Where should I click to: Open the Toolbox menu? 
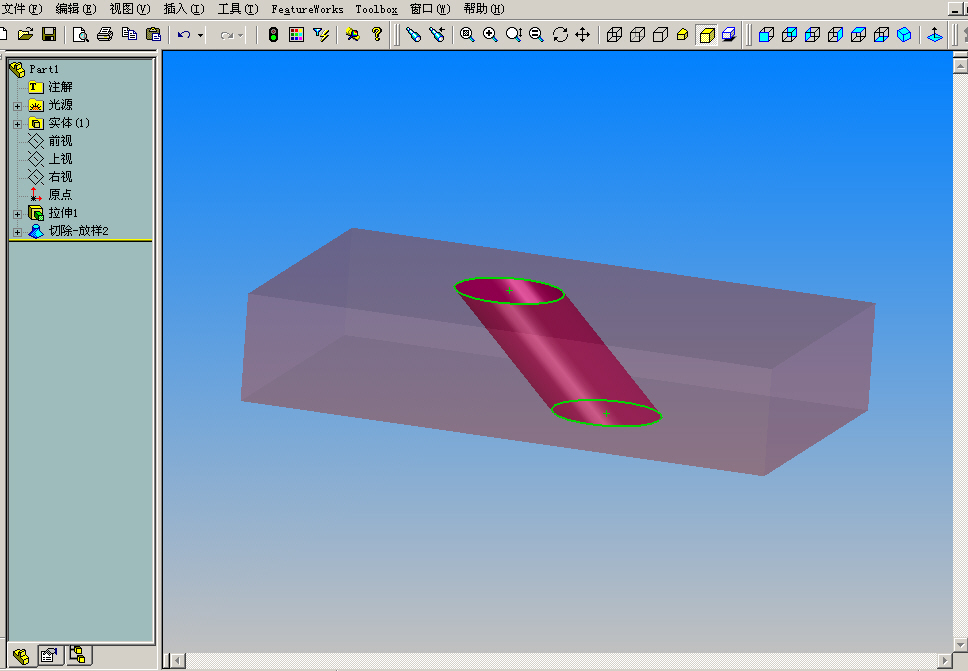click(x=377, y=9)
